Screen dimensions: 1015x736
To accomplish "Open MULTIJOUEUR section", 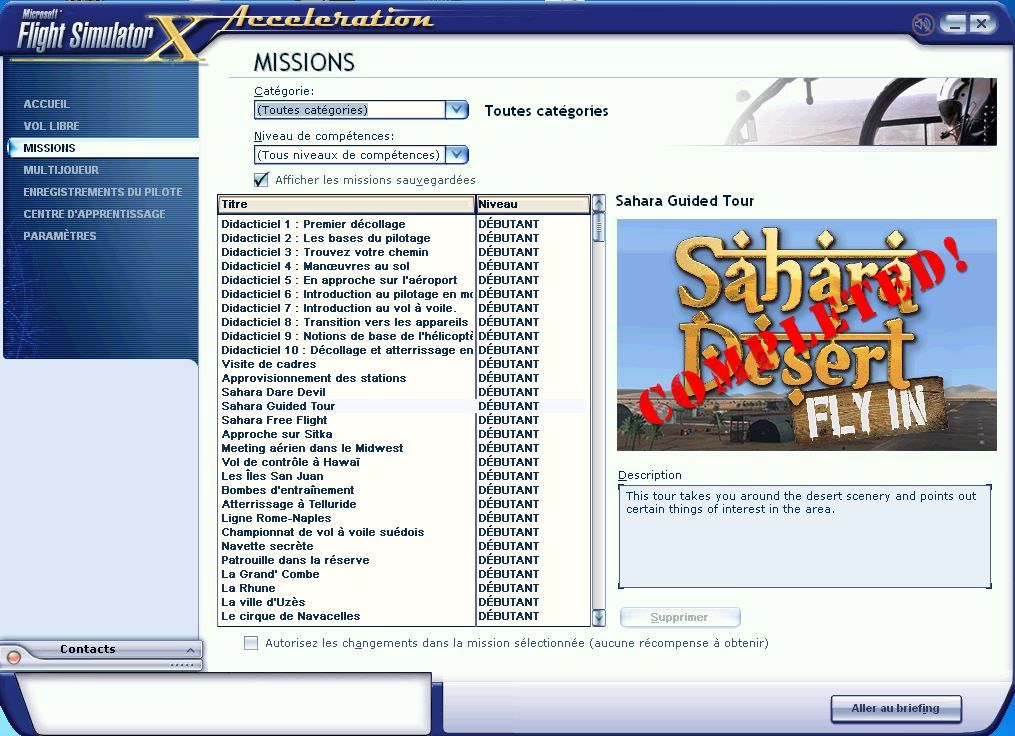I will pos(61,170).
